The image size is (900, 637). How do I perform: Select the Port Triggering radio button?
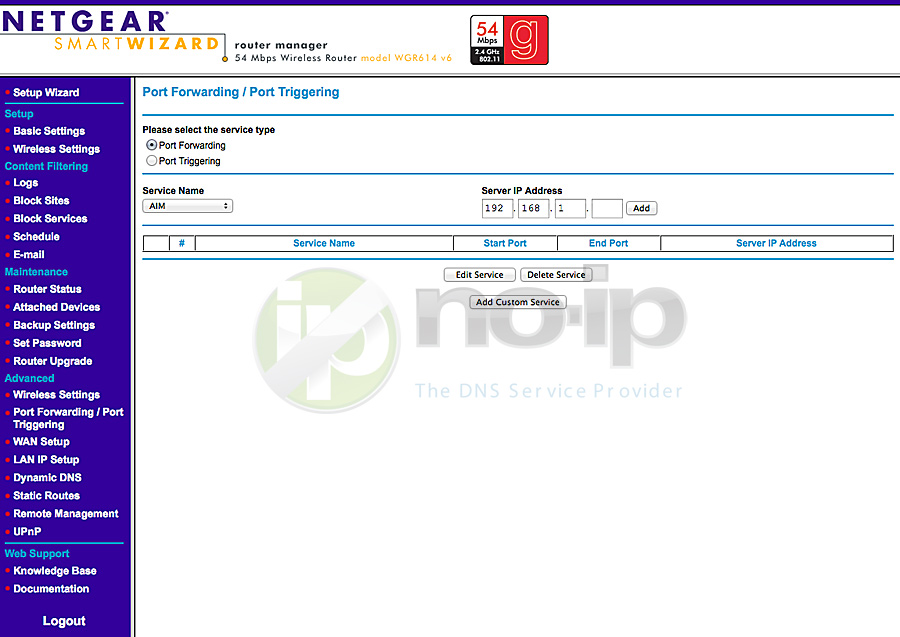(152, 161)
